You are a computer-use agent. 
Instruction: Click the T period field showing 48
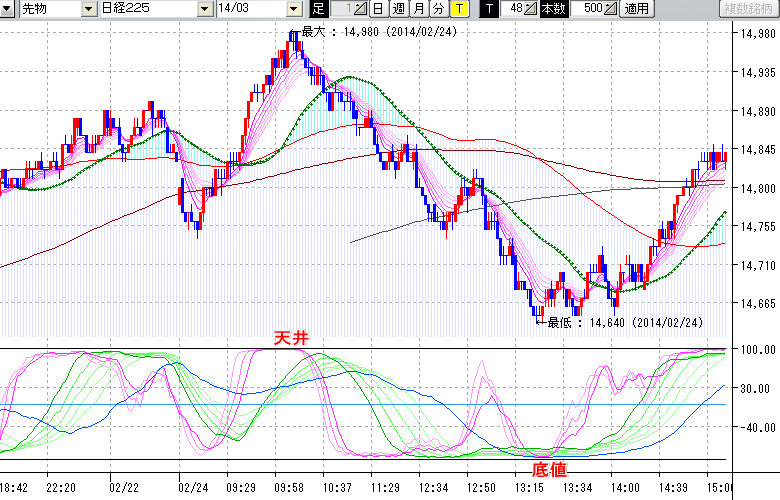pos(514,9)
